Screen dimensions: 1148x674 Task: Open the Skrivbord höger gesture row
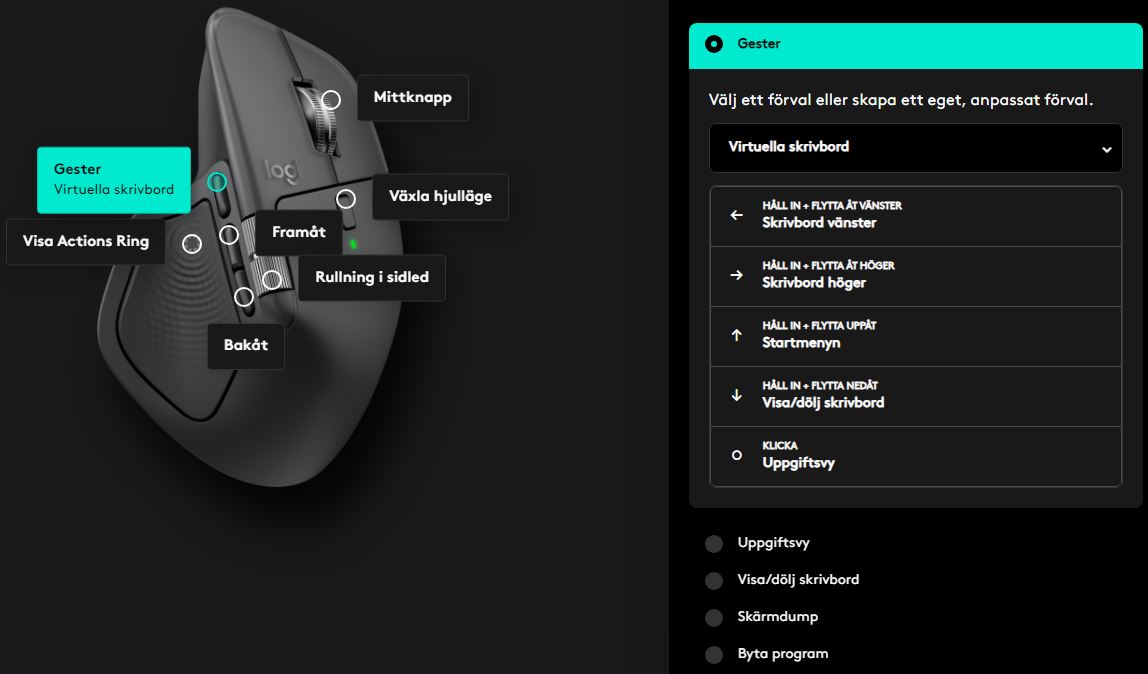(x=915, y=275)
